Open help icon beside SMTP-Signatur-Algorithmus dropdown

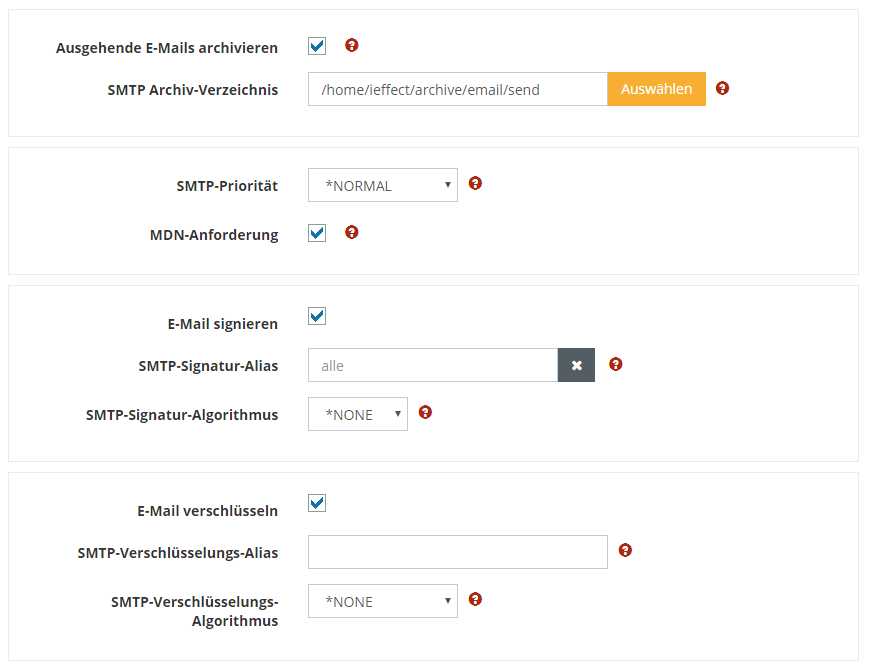tap(425, 412)
